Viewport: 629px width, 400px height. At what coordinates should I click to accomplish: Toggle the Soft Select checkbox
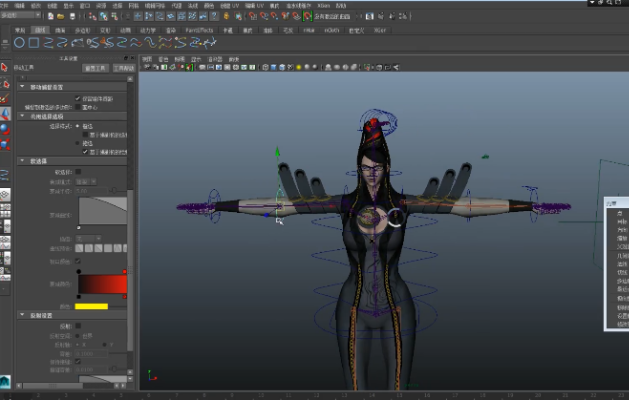click(78, 172)
